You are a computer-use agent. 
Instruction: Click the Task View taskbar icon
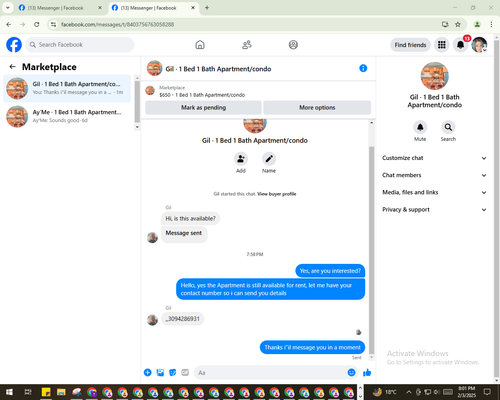[28, 392]
